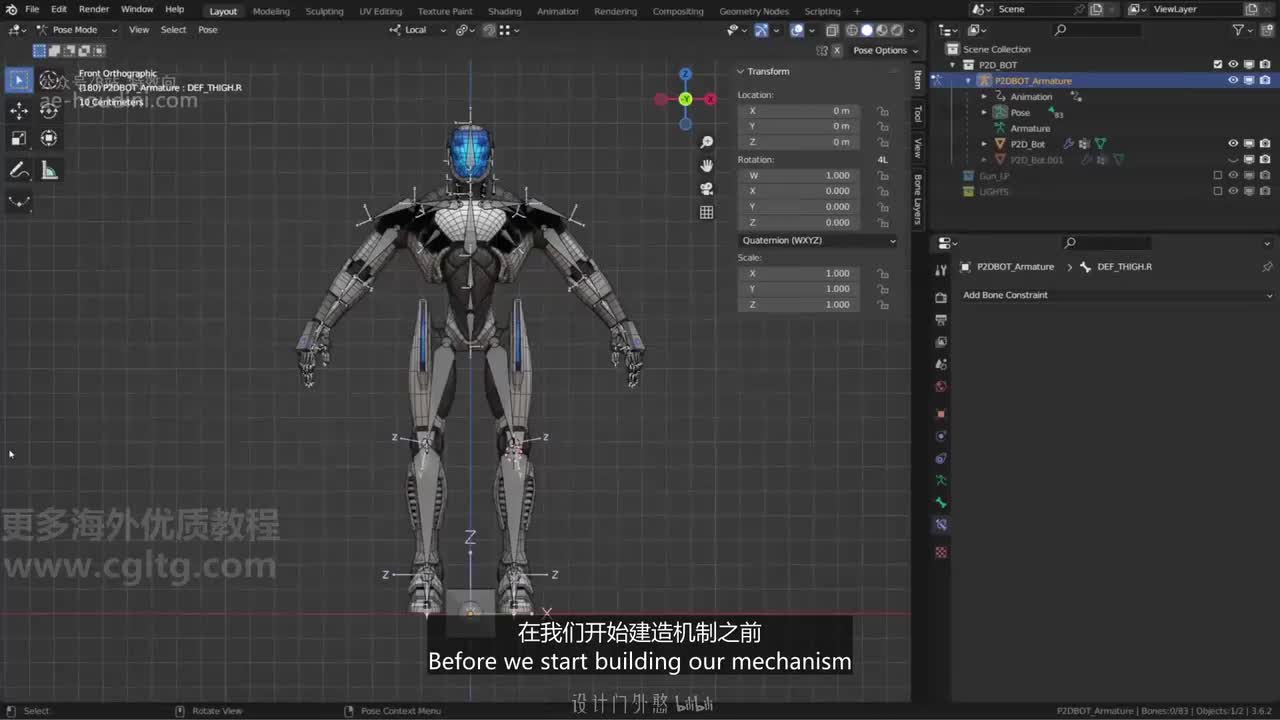Uncheck P2D_BOT collection exclude checkbox
The height and width of the screenshot is (720, 1280).
coord(1217,65)
